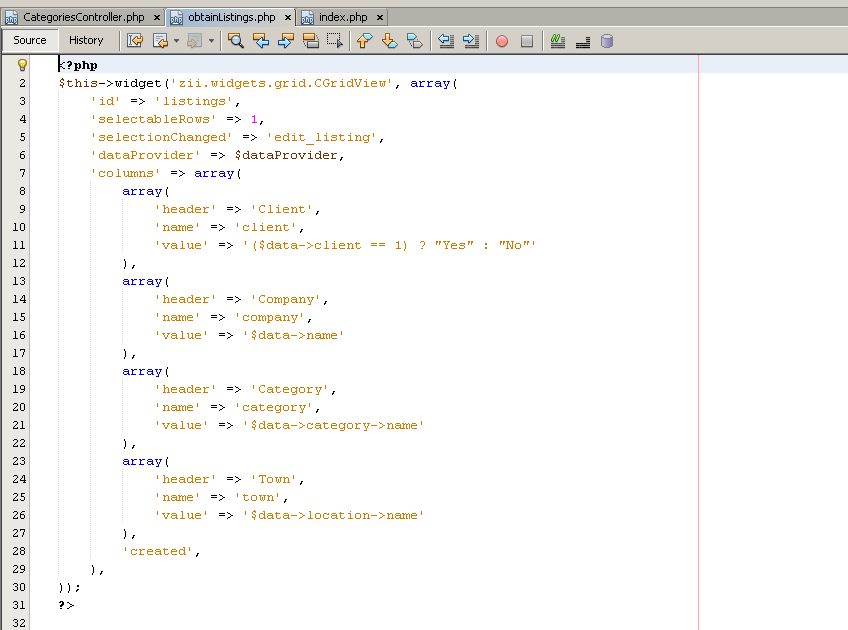Click 'created' string on line 28

158,551
